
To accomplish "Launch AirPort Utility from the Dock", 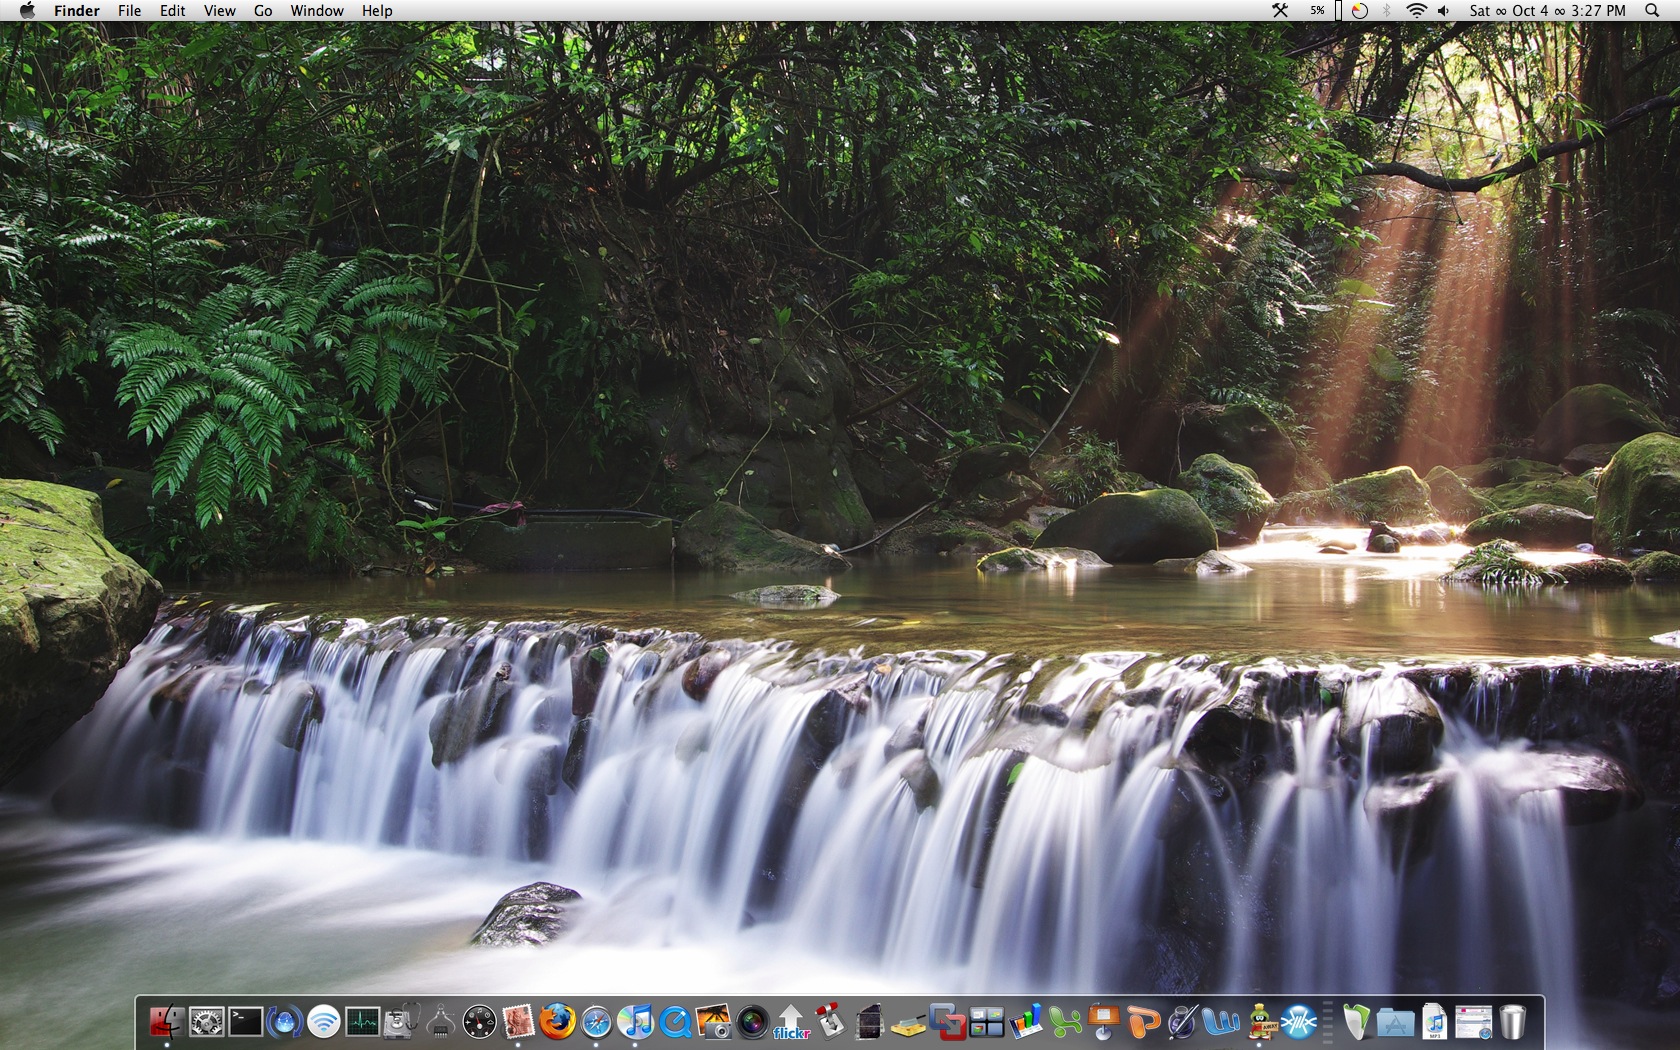I will (x=324, y=1021).
